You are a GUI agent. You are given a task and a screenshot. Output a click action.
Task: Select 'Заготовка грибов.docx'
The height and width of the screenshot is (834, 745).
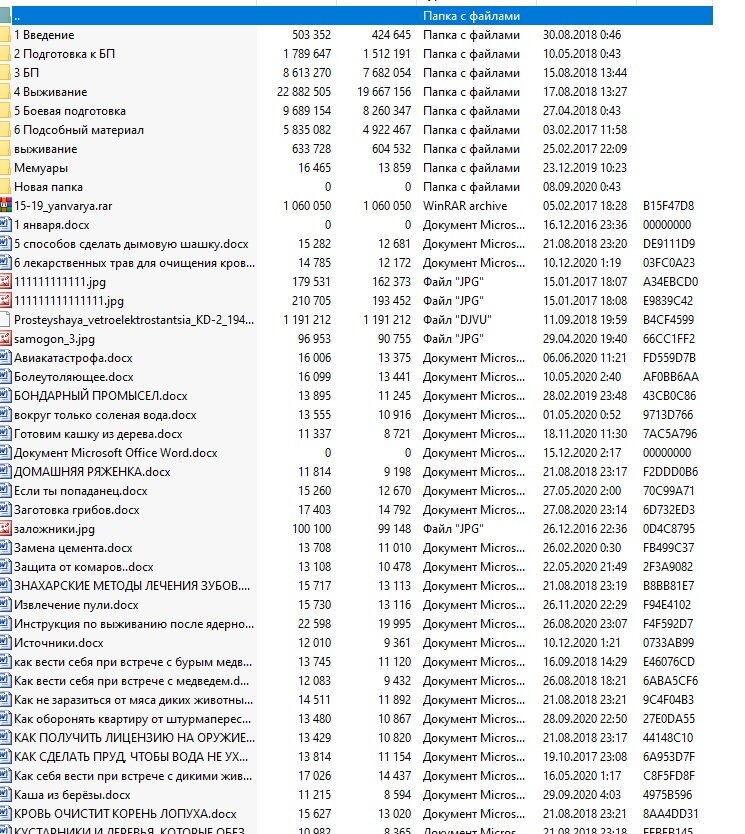pyautogui.click(x=77, y=510)
